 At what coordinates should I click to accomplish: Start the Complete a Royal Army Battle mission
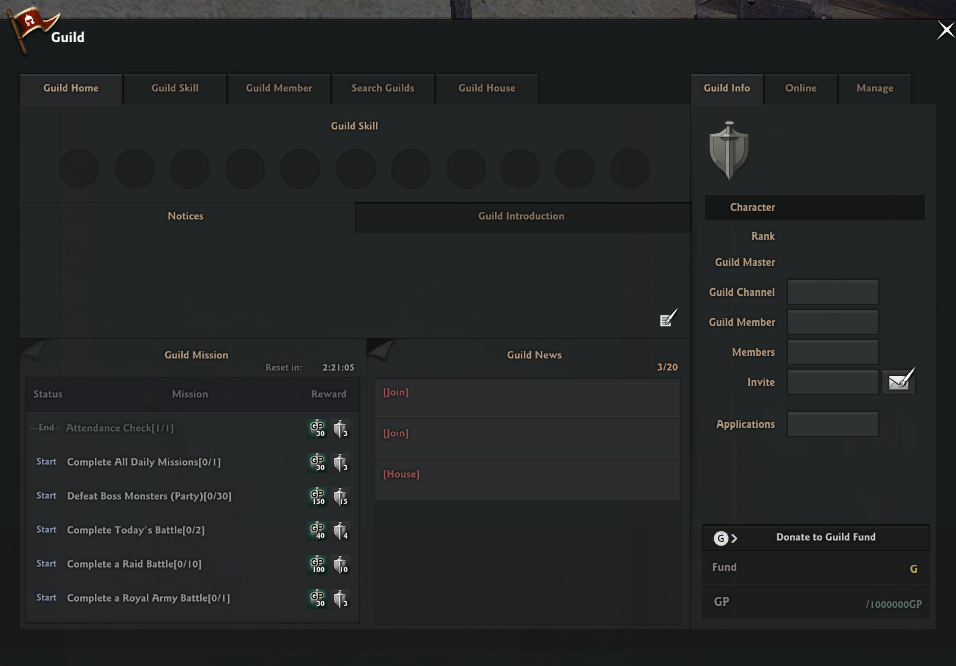click(47, 598)
